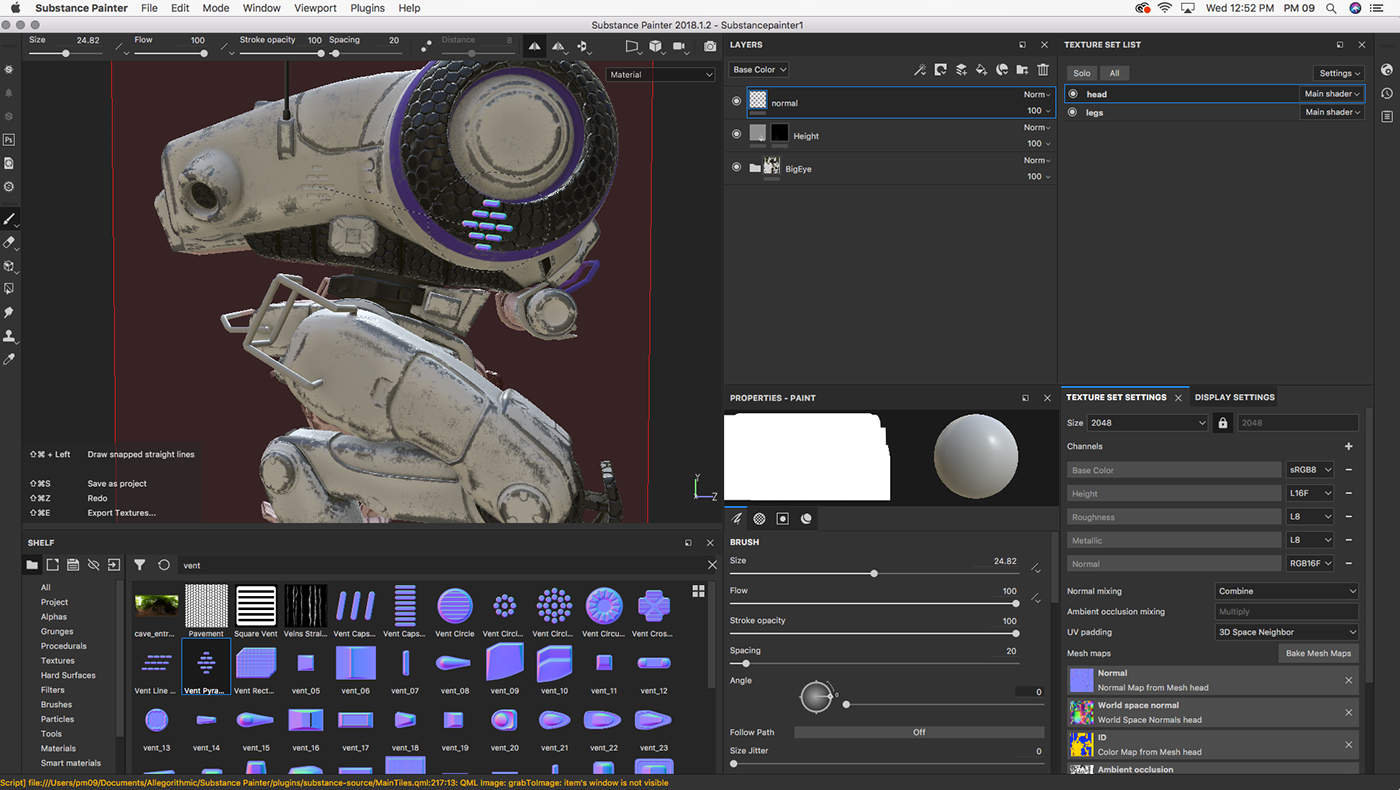The width and height of the screenshot is (1400, 790).
Task: Click the Shelf import resources icon
Action: point(114,565)
